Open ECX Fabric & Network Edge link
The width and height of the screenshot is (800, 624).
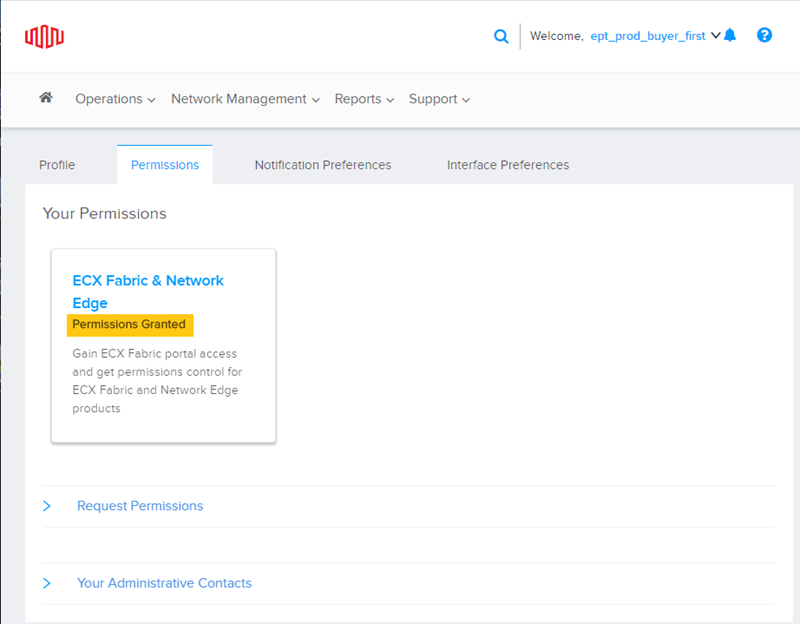[x=148, y=291]
